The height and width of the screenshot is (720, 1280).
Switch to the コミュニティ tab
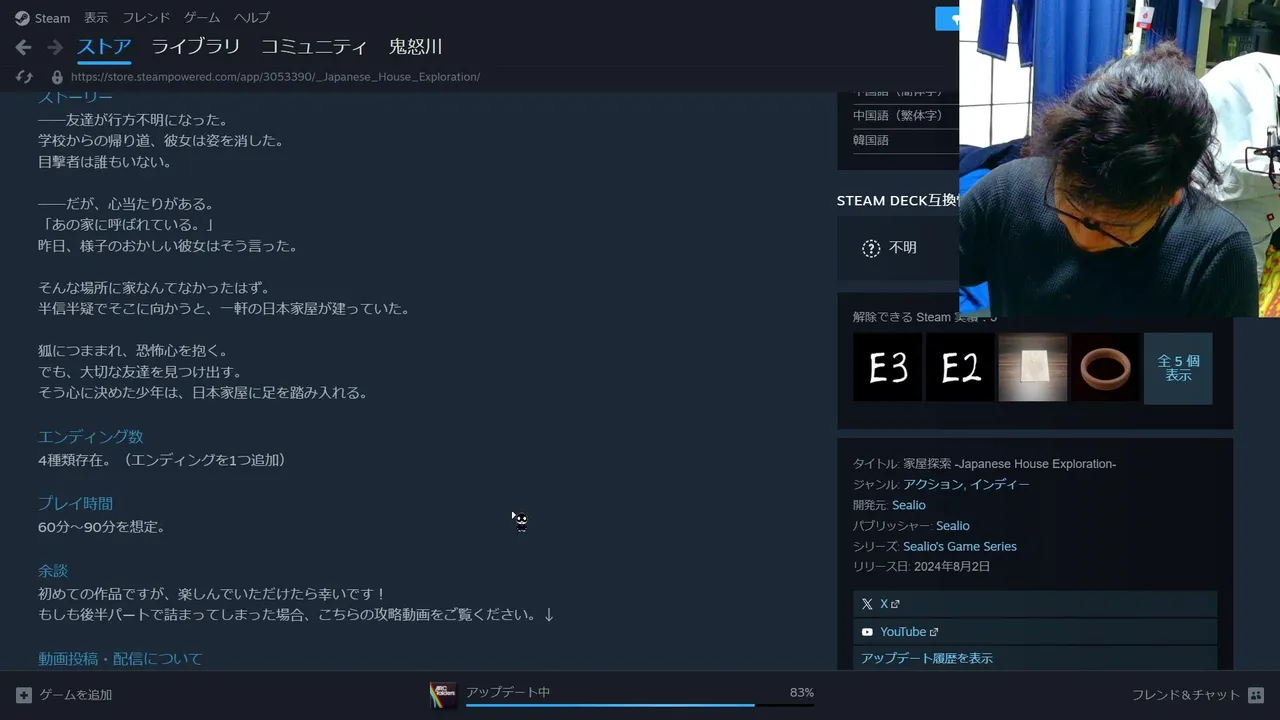point(314,47)
